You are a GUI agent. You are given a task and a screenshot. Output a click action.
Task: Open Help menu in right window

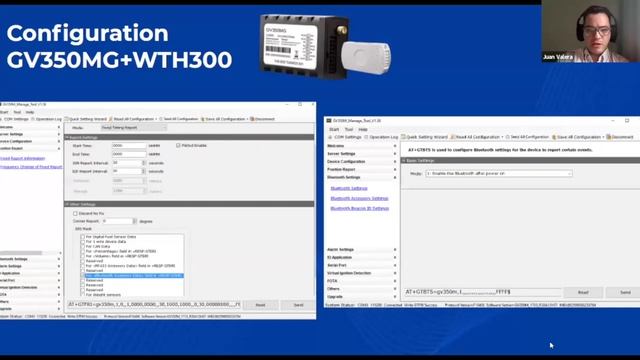tap(362, 129)
